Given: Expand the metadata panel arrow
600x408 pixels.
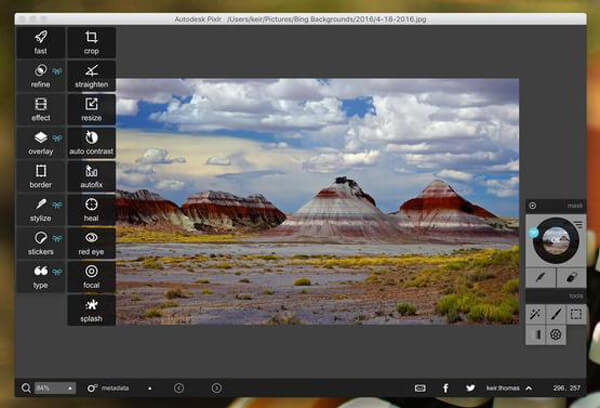Looking at the screenshot, I should (x=150, y=387).
